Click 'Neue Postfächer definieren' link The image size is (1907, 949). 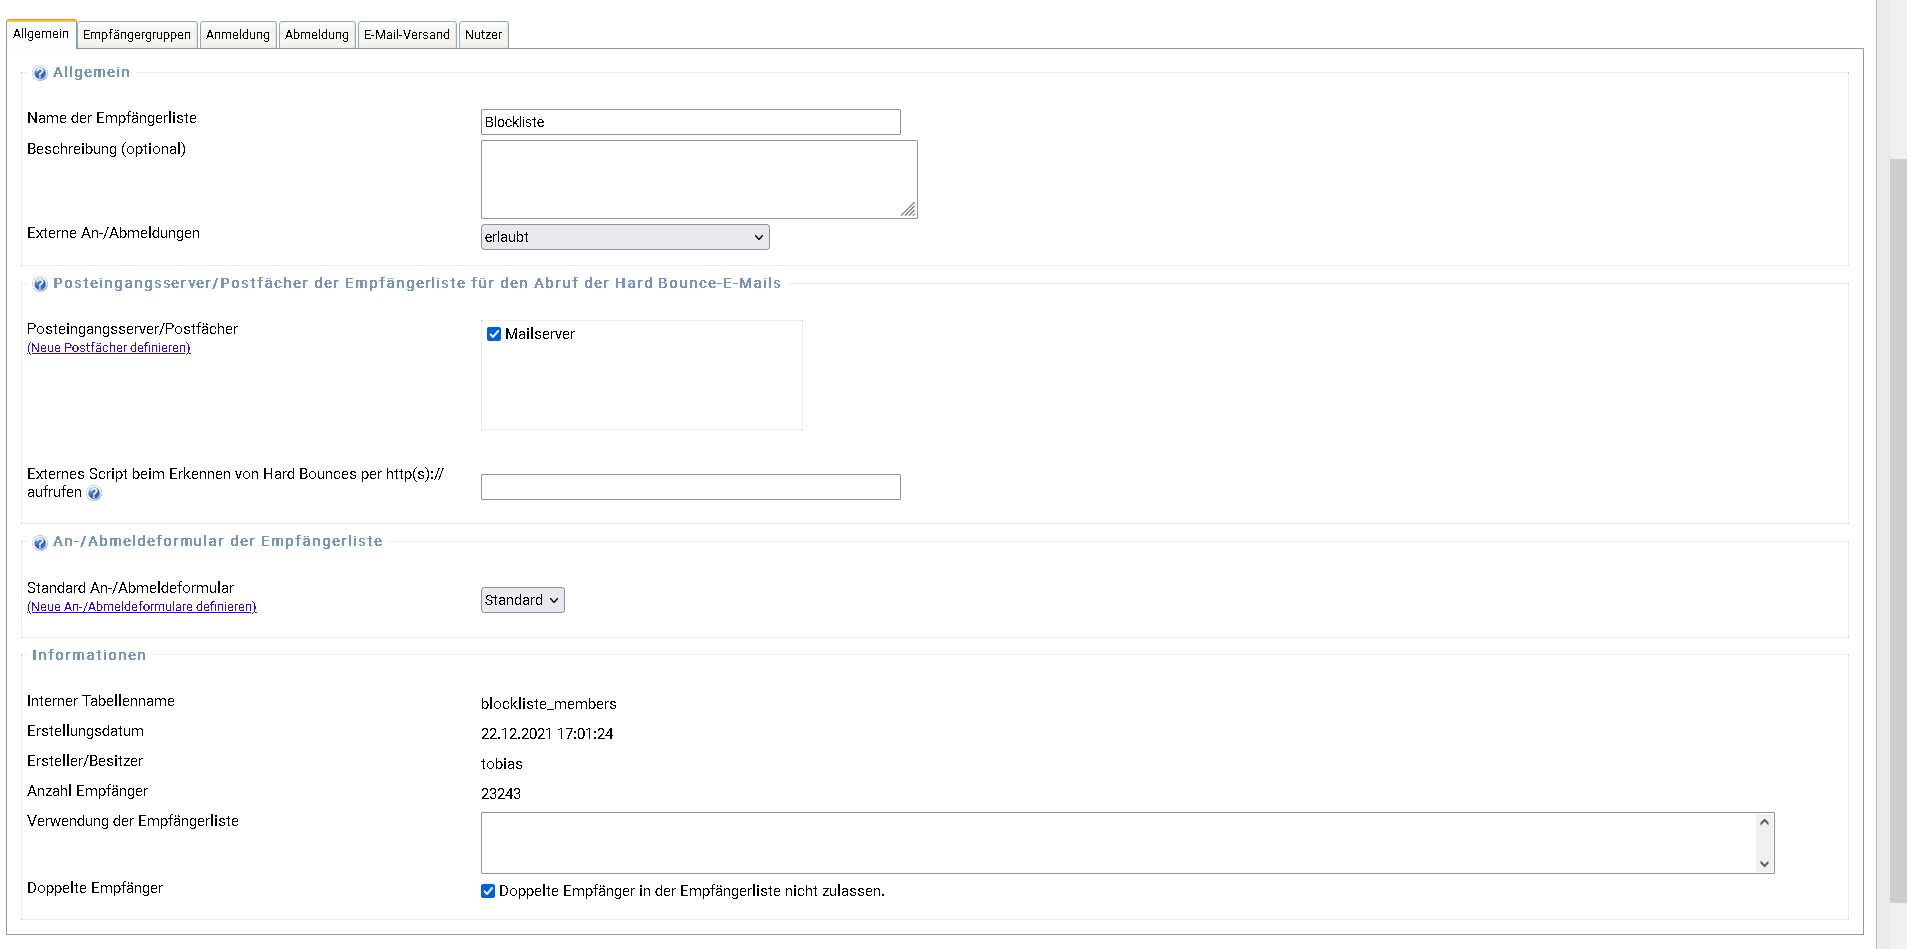point(109,348)
